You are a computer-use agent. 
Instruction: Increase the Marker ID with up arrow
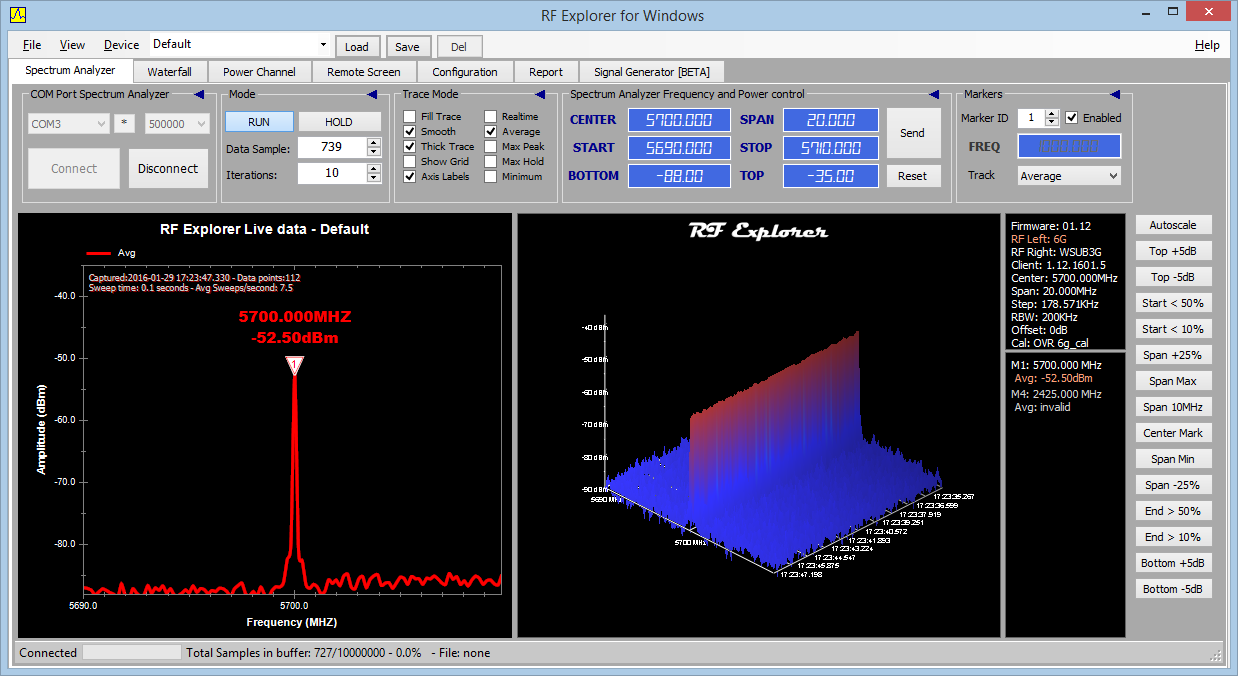[x=1051, y=113]
